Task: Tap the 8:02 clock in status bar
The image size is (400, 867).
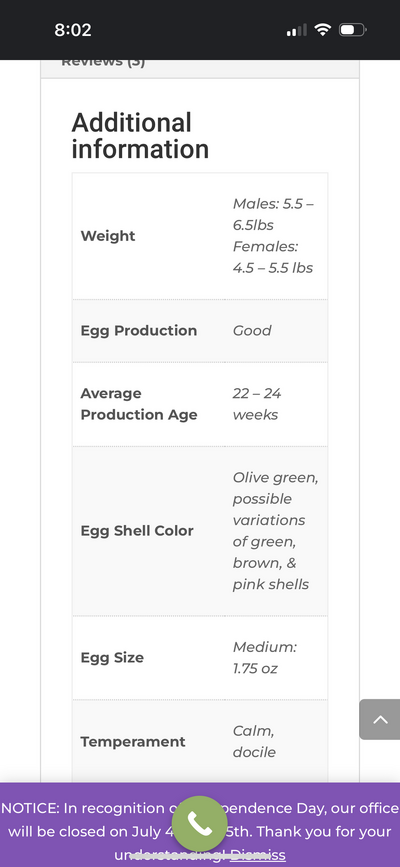Action: coord(72,30)
